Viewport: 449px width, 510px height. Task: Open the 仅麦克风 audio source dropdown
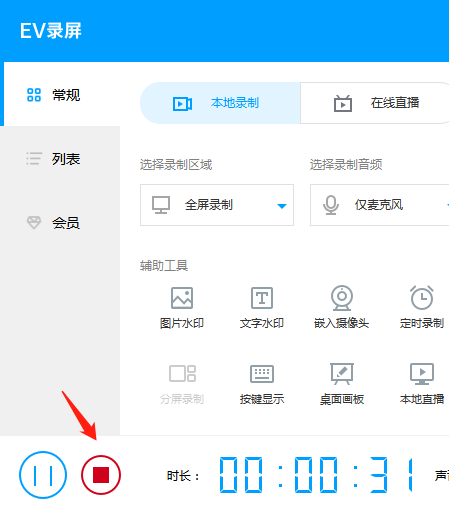click(380, 205)
